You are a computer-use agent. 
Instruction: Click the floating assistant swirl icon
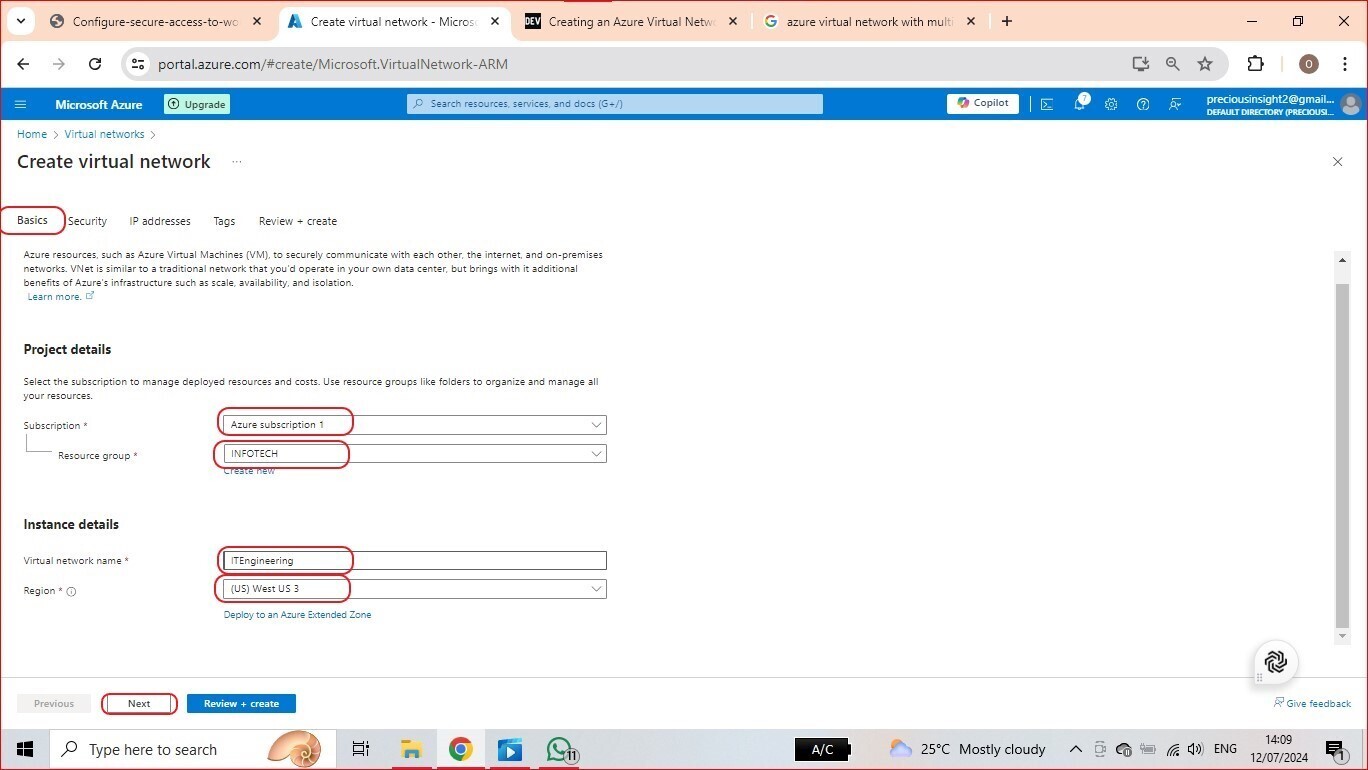coord(1276,662)
